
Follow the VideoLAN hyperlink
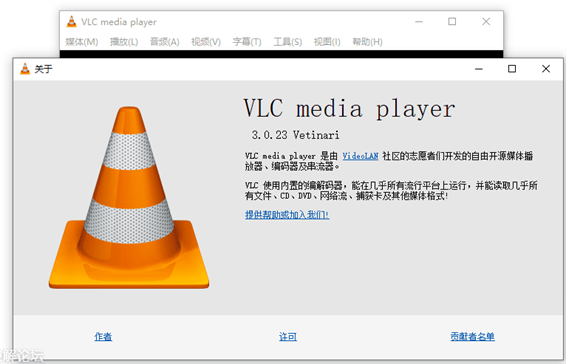point(360,156)
